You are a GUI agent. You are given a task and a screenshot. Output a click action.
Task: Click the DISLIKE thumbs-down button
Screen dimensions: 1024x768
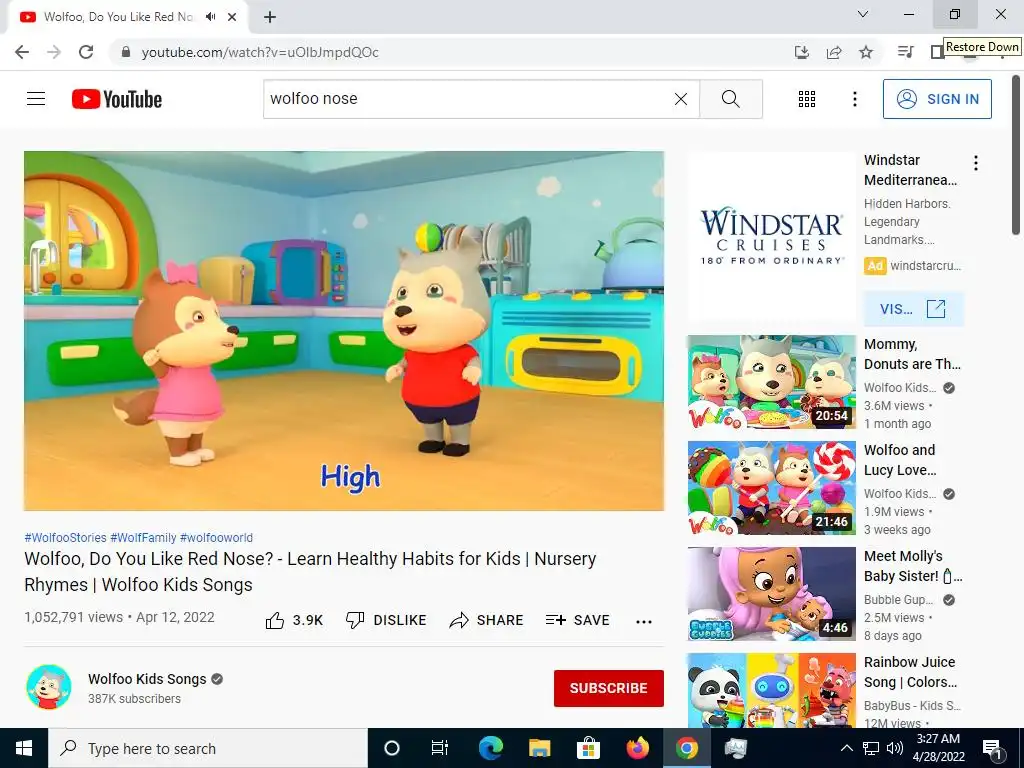pos(386,620)
